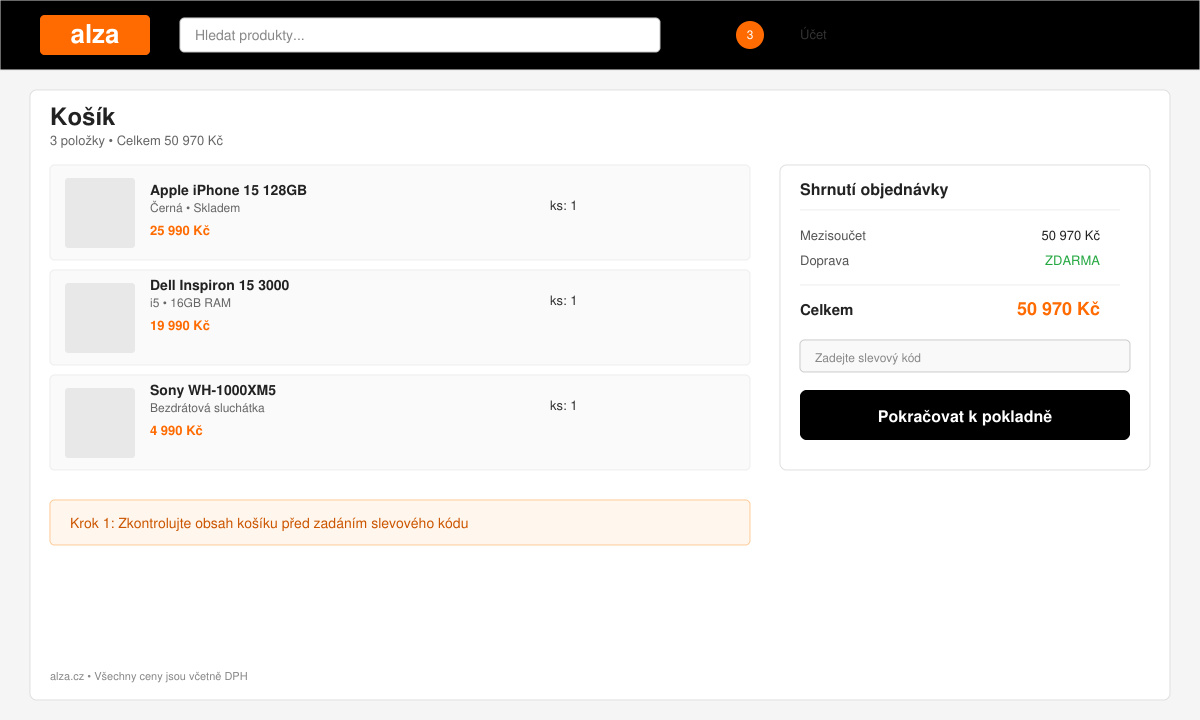Screen dimensions: 1200x720
Task: Click the Dell Inspiron 15 product thumbnail
Action: 100,318
